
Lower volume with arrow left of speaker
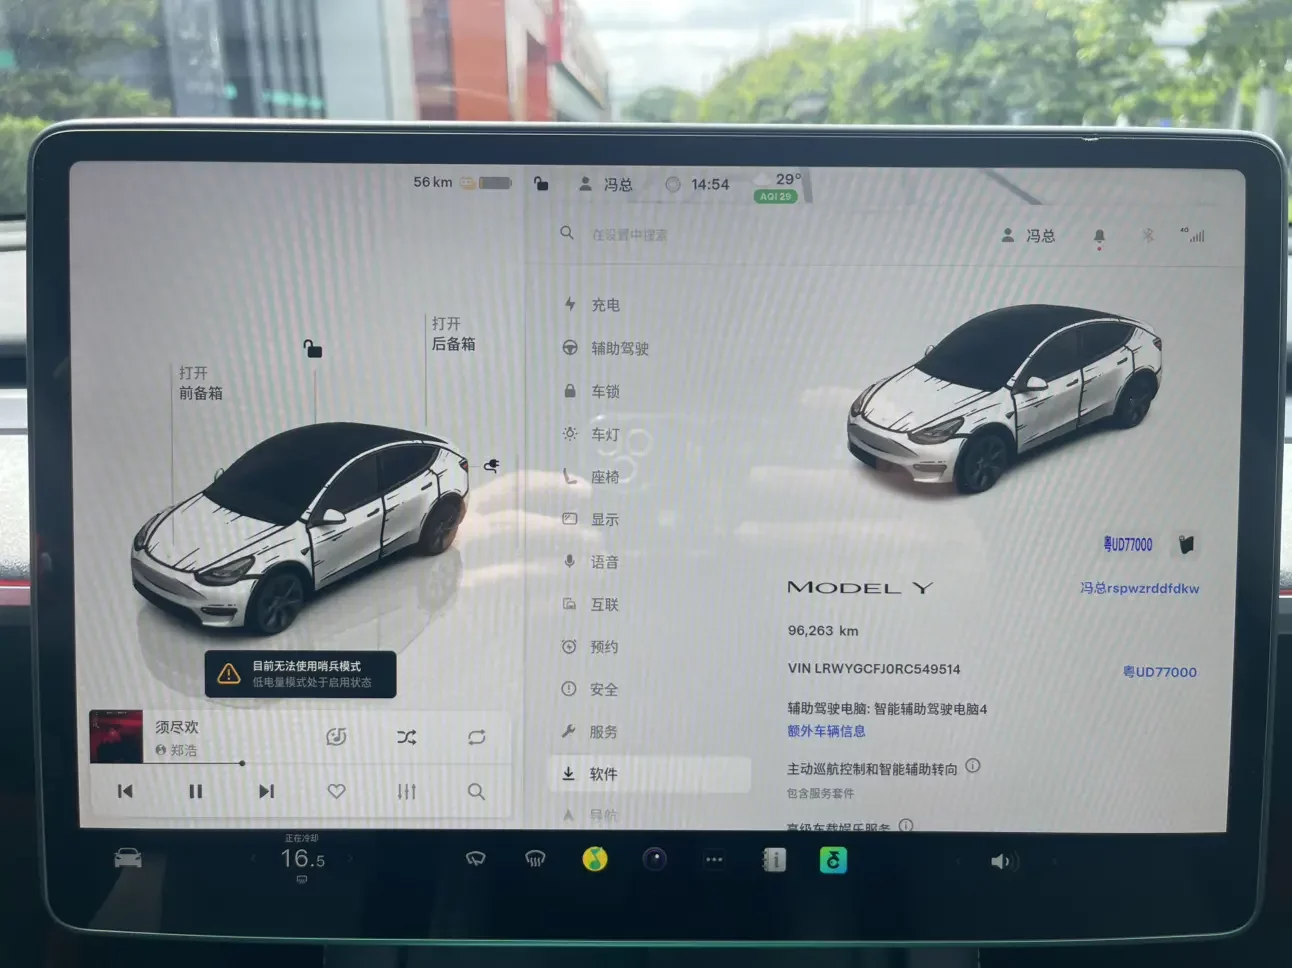point(959,861)
